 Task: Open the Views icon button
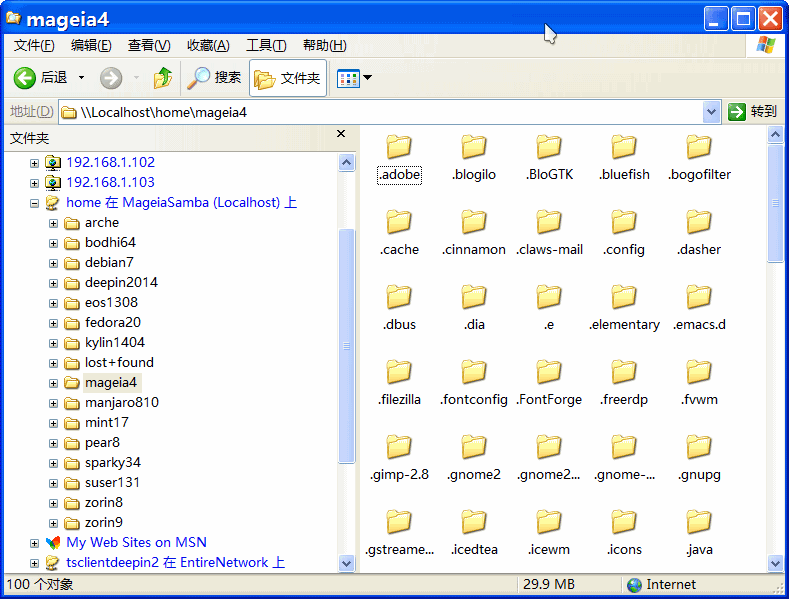click(x=348, y=78)
